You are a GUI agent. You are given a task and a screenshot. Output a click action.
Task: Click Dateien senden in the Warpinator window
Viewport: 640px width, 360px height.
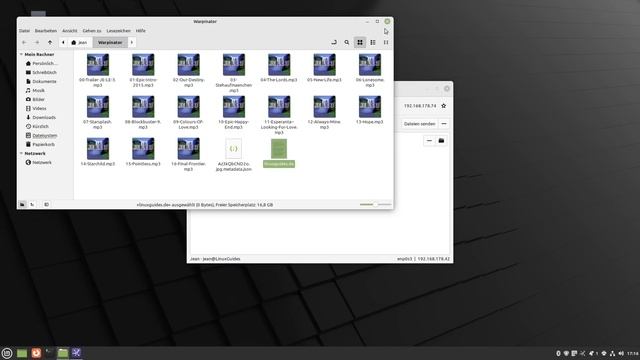pos(420,124)
